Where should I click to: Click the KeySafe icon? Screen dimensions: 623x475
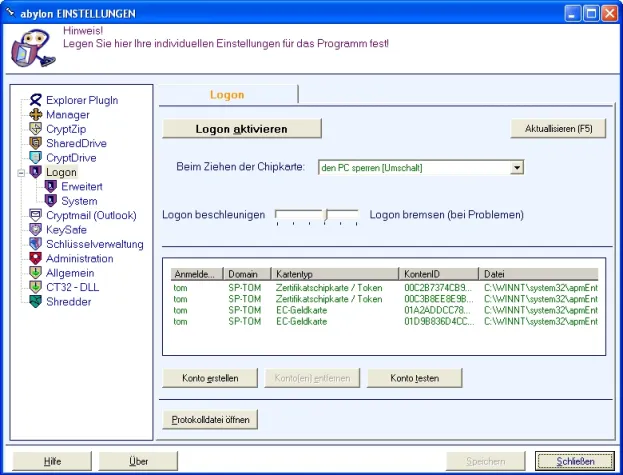click(36, 230)
